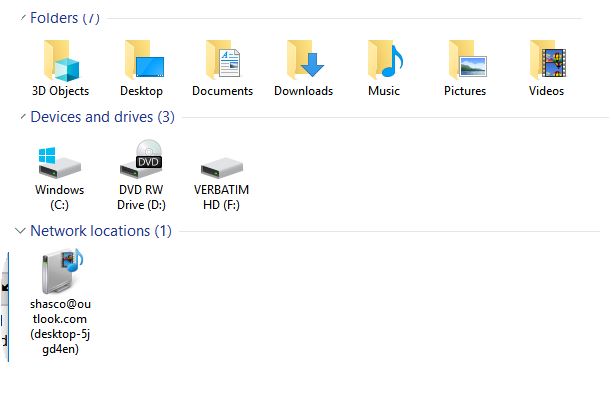The height and width of the screenshot is (396, 612).
Task: Open the Music folder icon
Action: 385,60
